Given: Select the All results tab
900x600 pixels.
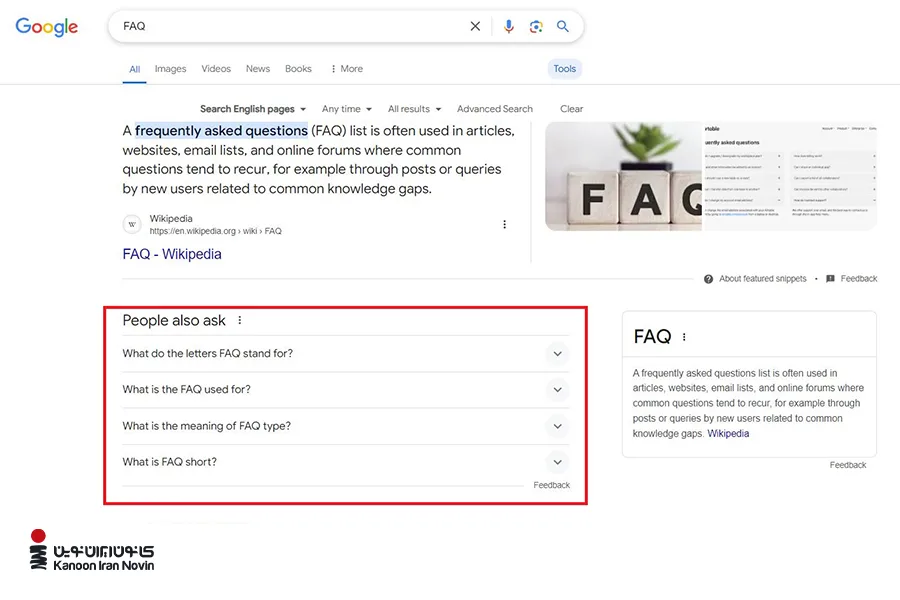Looking at the screenshot, I should coord(134,69).
